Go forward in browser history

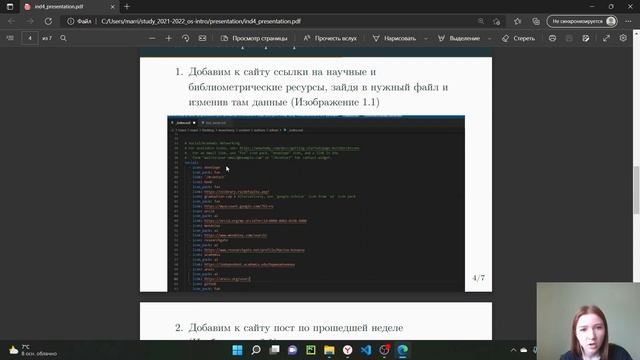[x=30, y=21]
